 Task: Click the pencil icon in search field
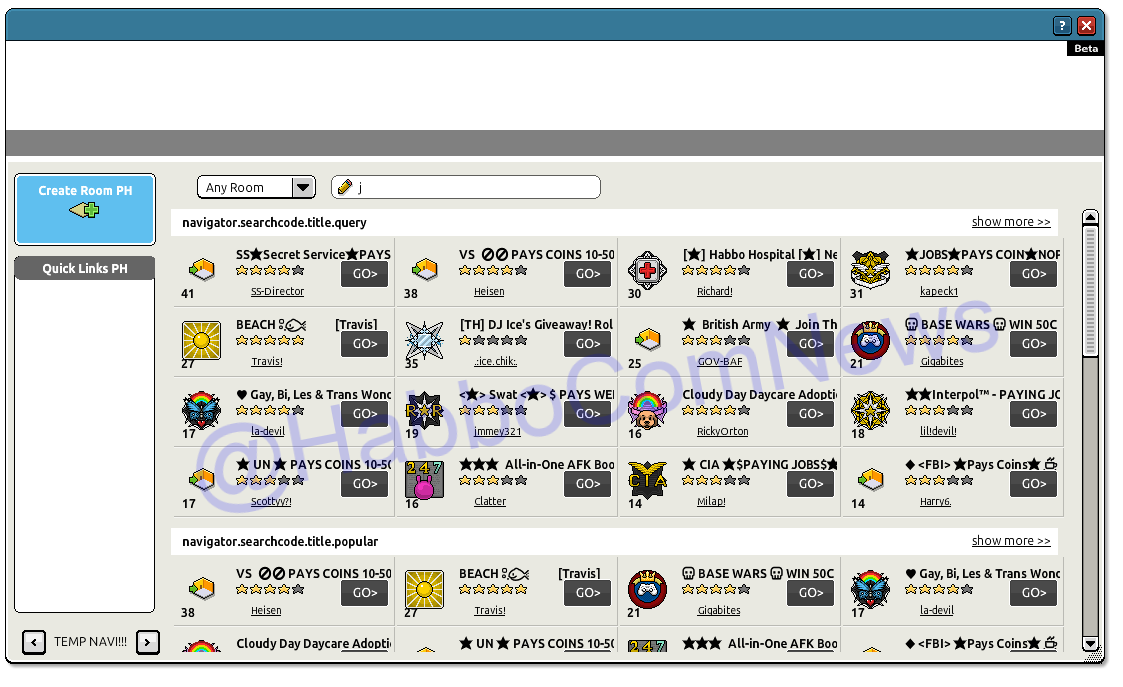pos(345,187)
